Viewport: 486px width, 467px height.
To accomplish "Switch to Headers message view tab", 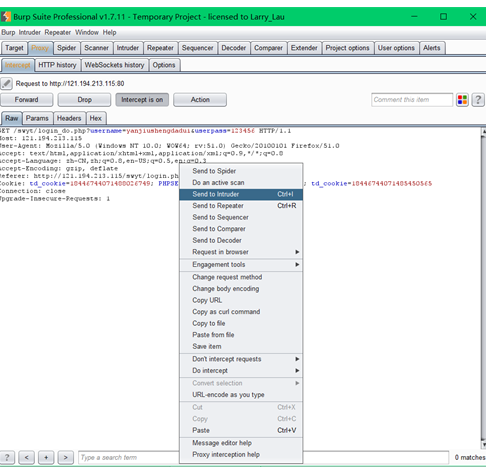I will 69,118.
